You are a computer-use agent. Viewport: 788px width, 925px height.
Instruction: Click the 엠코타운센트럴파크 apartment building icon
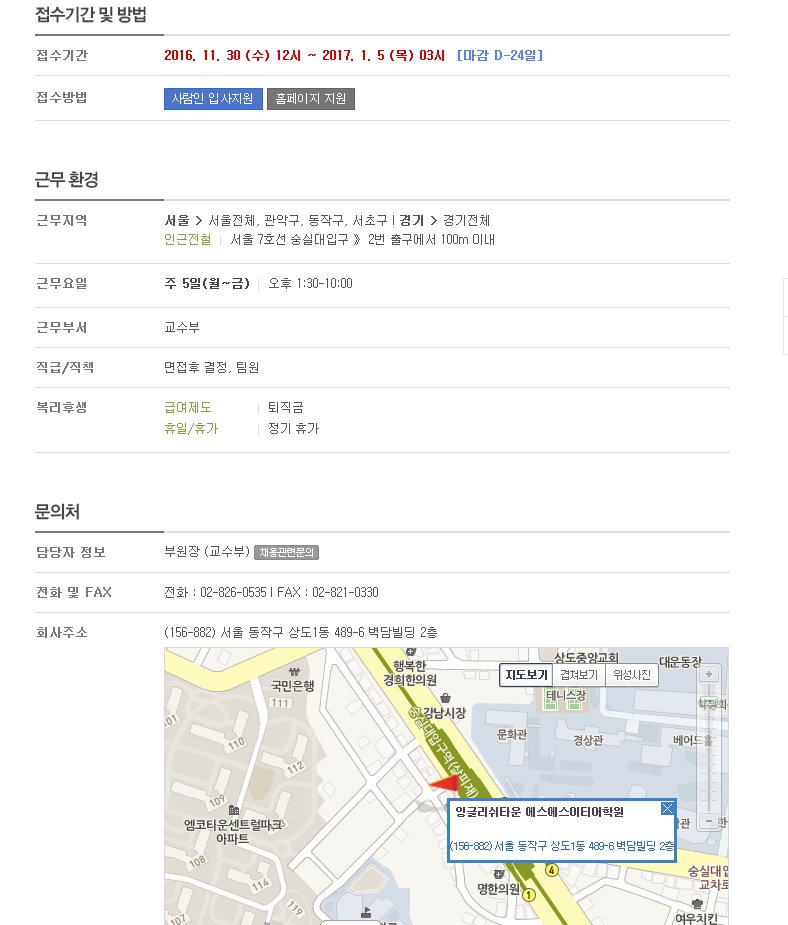[x=234, y=810]
